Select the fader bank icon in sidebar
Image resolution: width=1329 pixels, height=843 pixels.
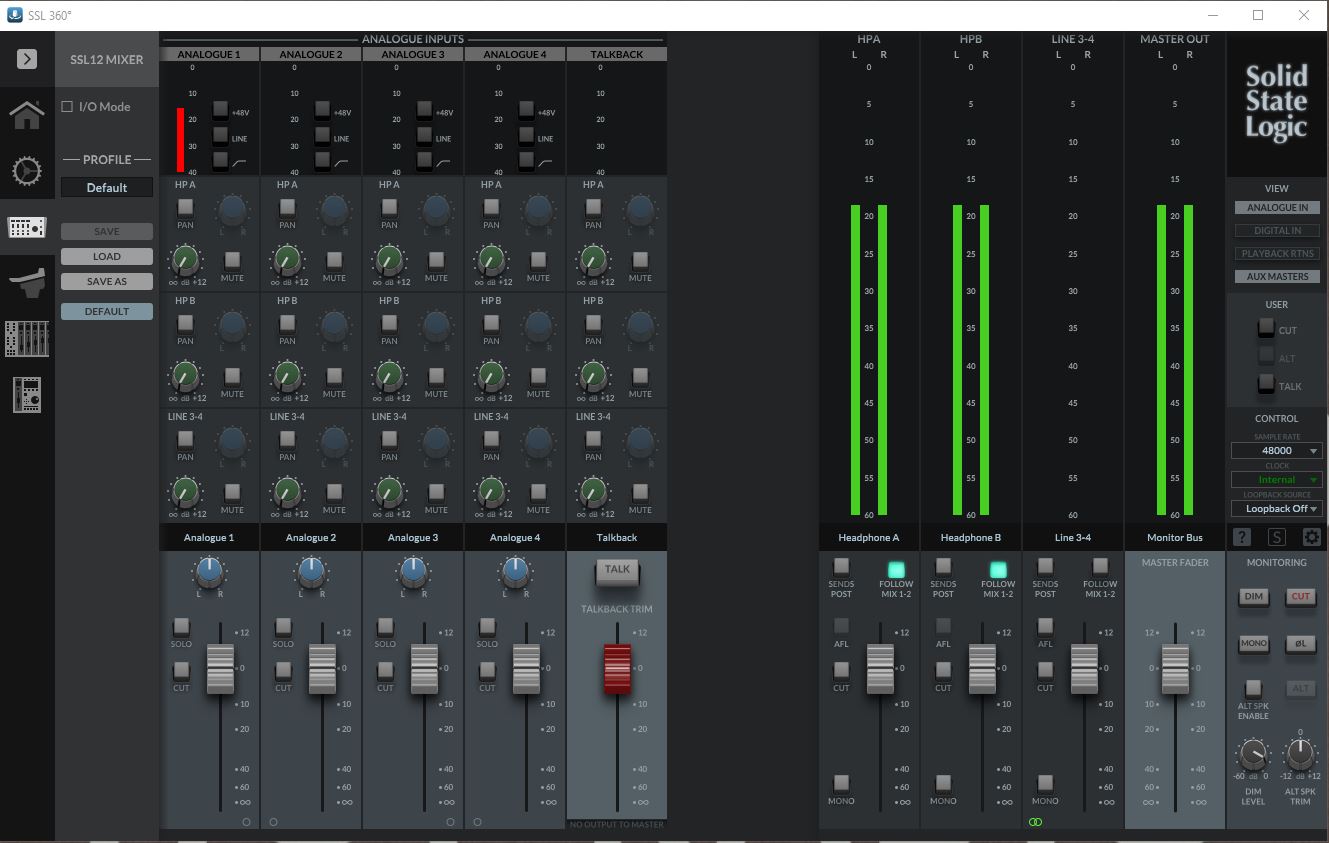(x=27, y=339)
